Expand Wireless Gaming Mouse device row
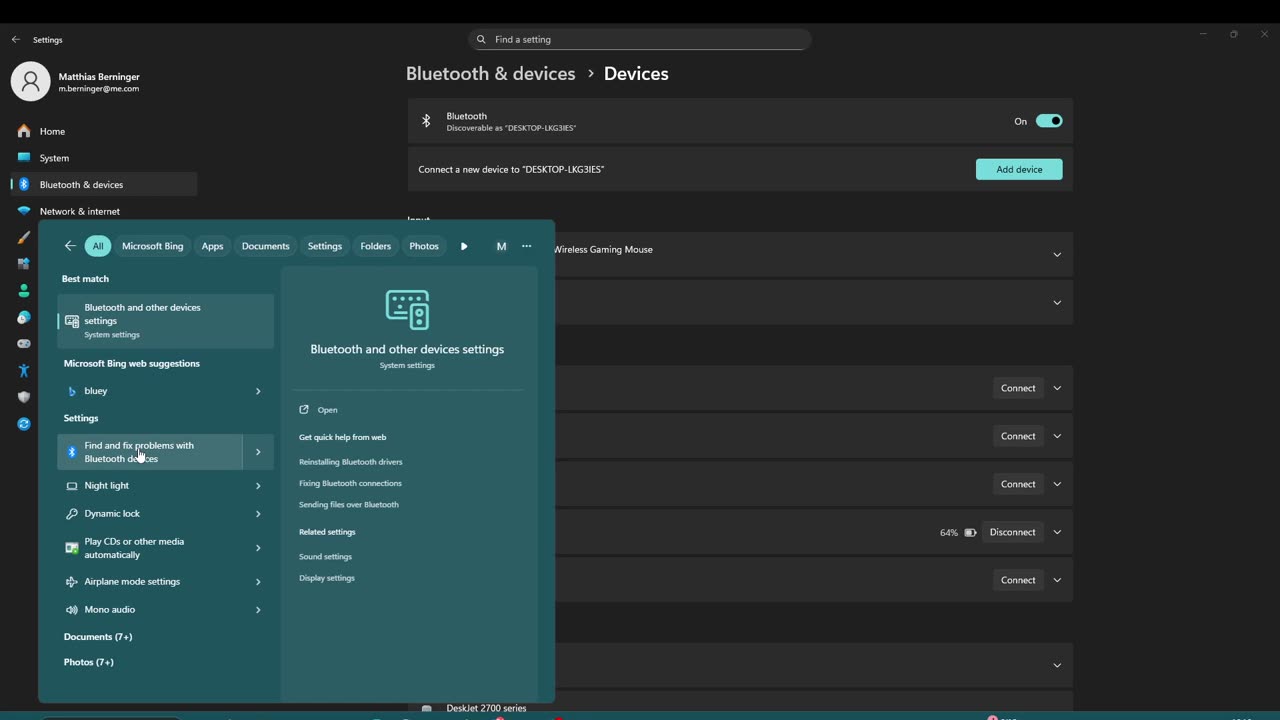The height and width of the screenshot is (720, 1280). coord(1057,255)
